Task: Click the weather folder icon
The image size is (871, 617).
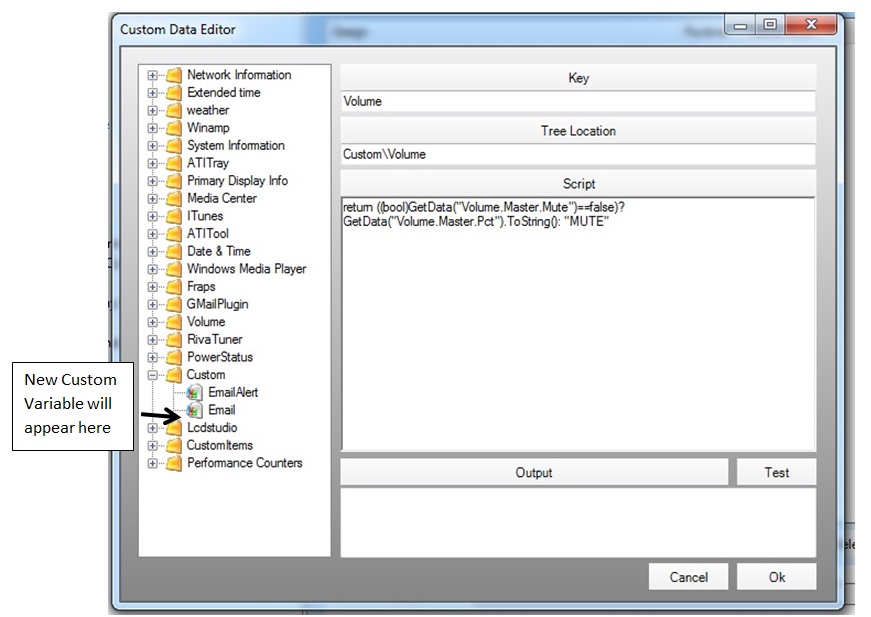Action: tap(174, 111)
